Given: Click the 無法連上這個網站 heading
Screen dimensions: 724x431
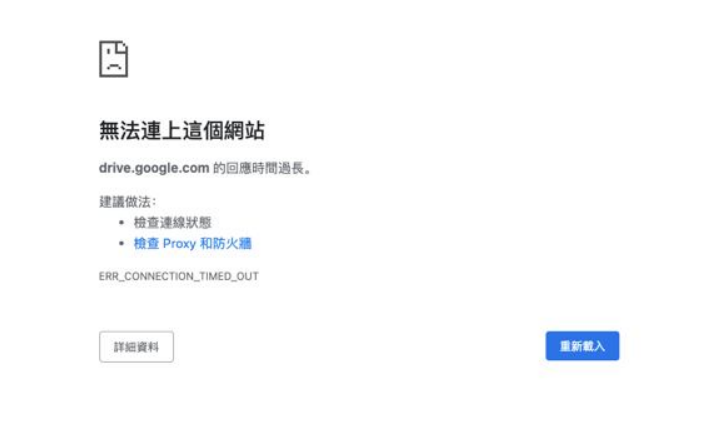Looking at the screenshot, I should (x=182, y=130).
